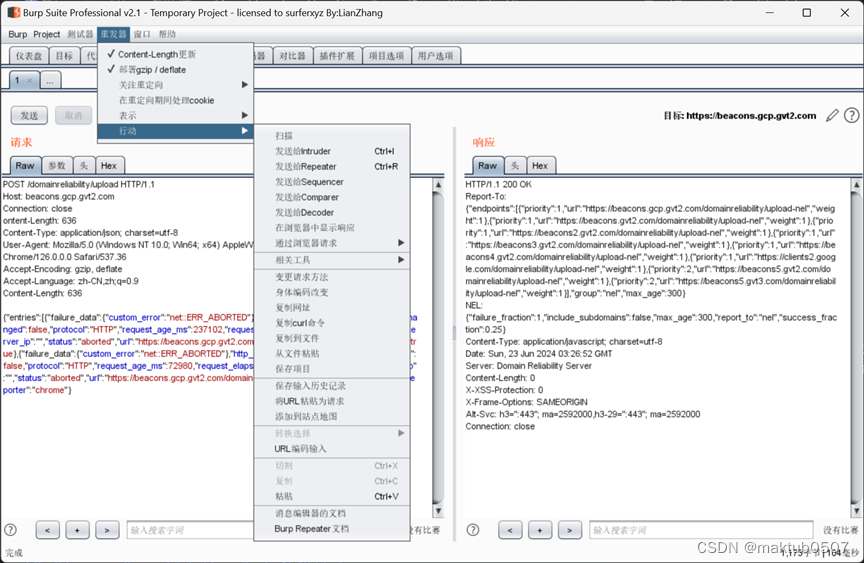Open 窗口 menu in menu bar
The width and height of the screenshot is (864, 563).
[x=142, y=34]
